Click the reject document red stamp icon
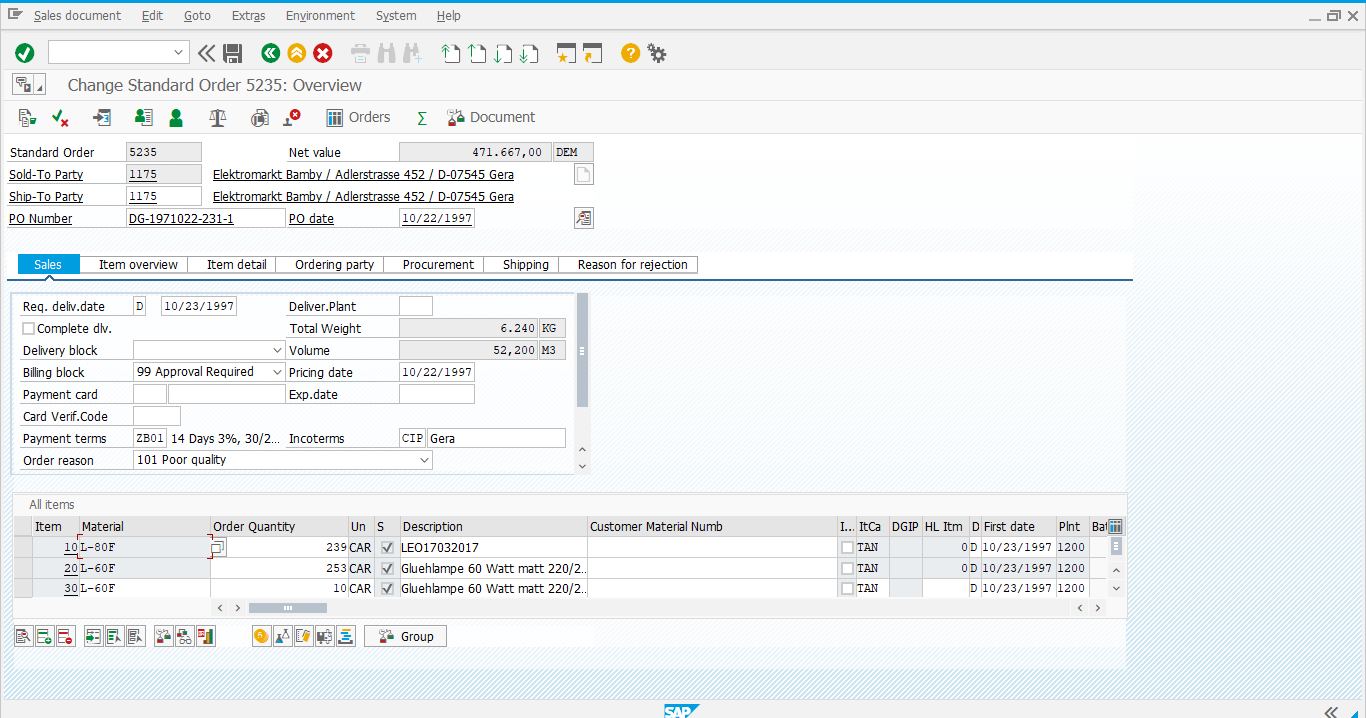 tap(292, 117)
